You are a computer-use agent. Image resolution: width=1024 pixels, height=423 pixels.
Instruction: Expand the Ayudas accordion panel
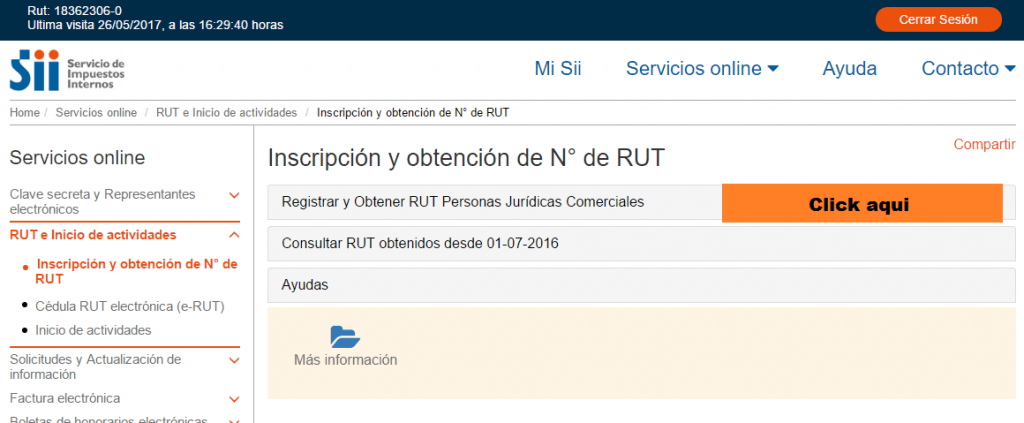click(305, 285)
